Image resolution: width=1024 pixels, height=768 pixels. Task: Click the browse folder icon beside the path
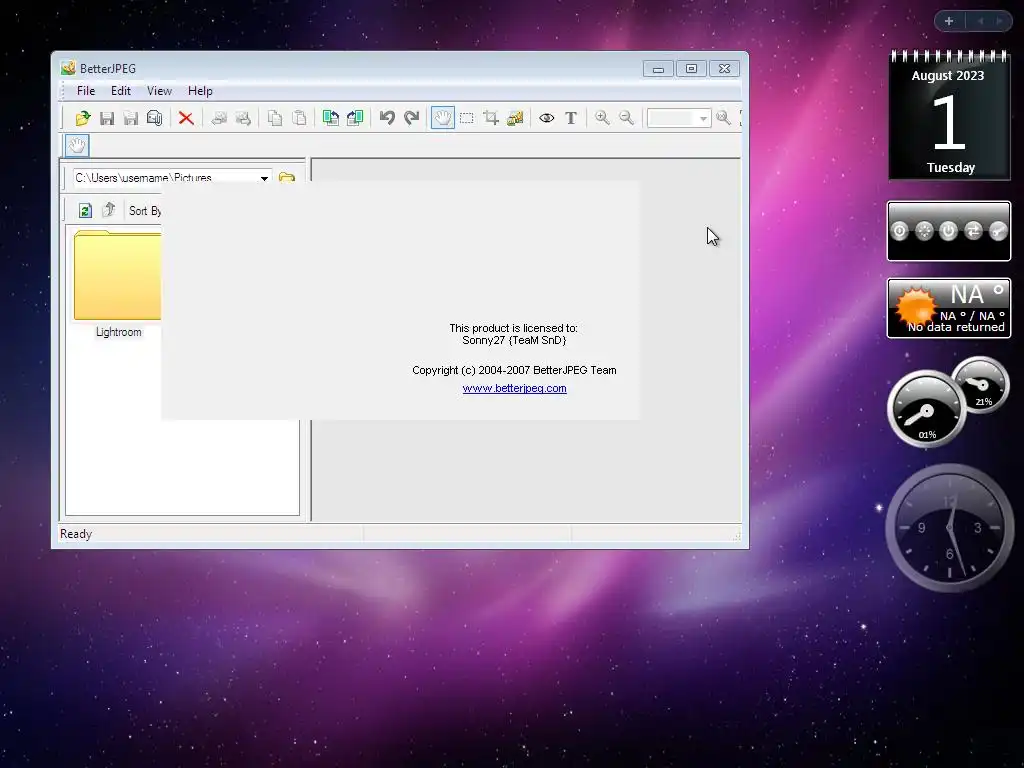pos(287,177)
